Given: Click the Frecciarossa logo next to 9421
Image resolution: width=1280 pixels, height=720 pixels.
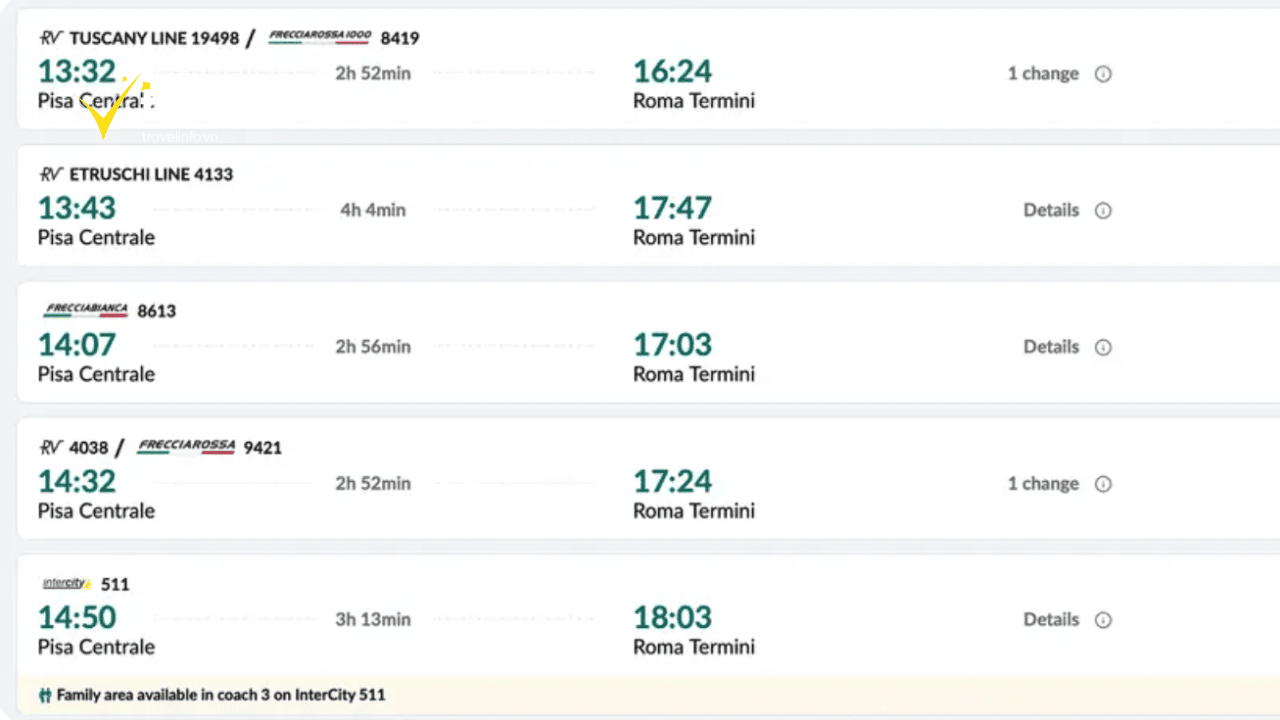Looking at the screenshot, I should (186, 447).
